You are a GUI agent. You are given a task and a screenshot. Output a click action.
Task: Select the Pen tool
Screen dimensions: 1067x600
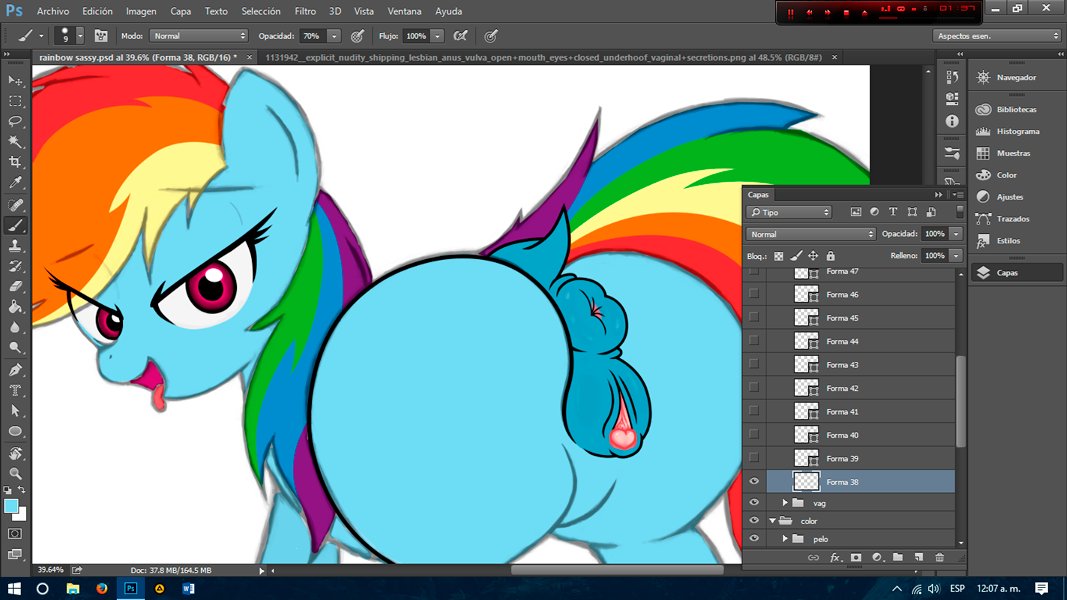click(15, 370)
